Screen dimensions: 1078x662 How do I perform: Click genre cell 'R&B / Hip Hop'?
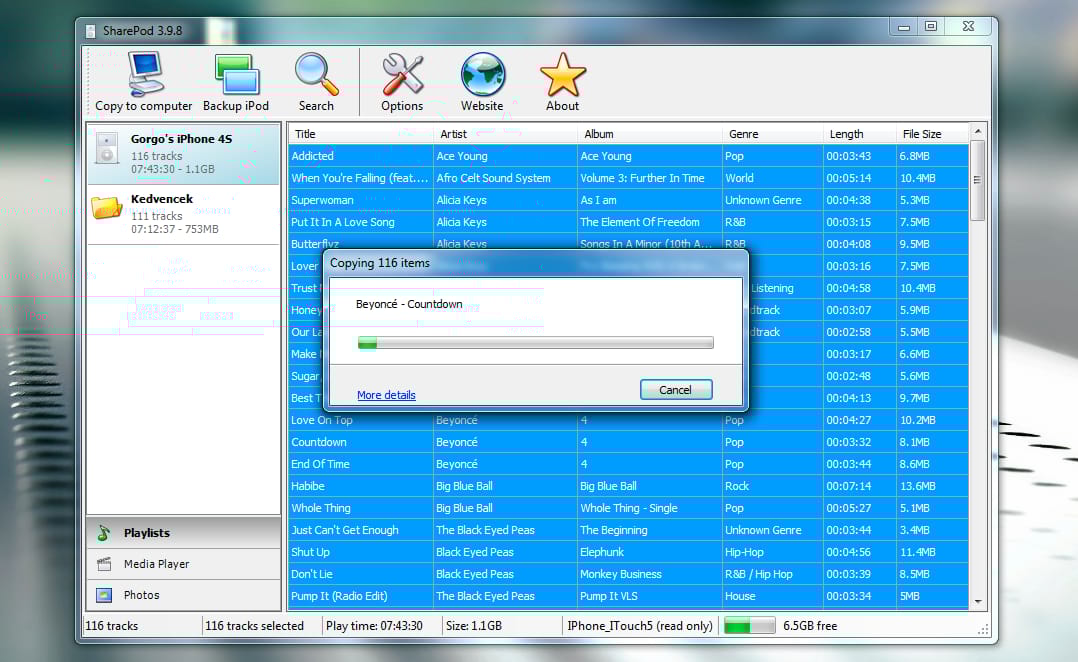point(759,574)
